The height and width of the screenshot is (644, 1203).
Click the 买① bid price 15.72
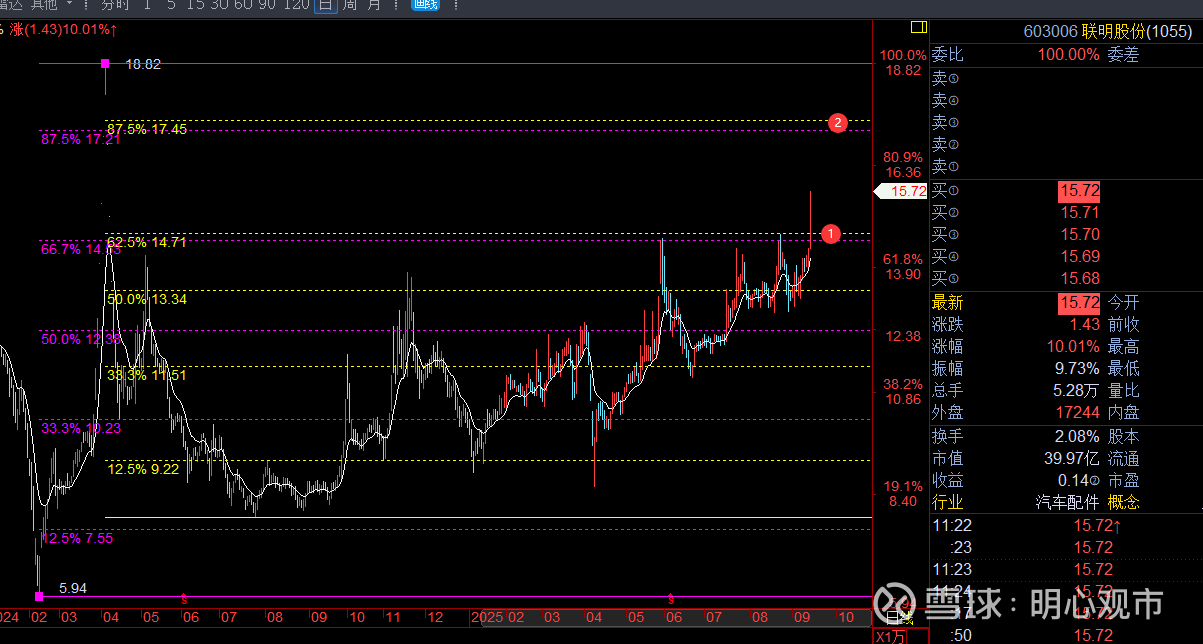(x=1080, y=191)
